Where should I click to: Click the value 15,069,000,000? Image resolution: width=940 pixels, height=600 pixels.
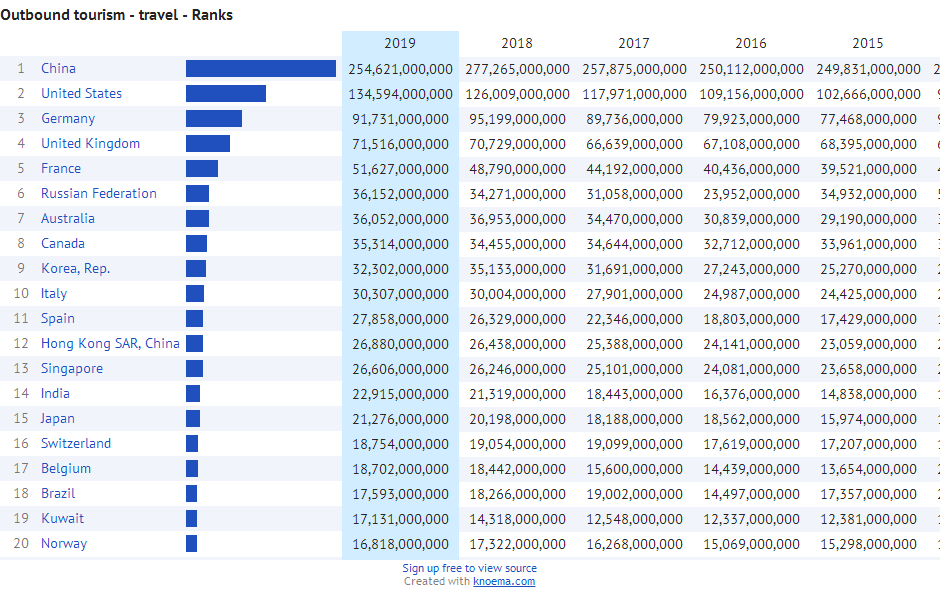pyautogui.click(x=751, y=544)
